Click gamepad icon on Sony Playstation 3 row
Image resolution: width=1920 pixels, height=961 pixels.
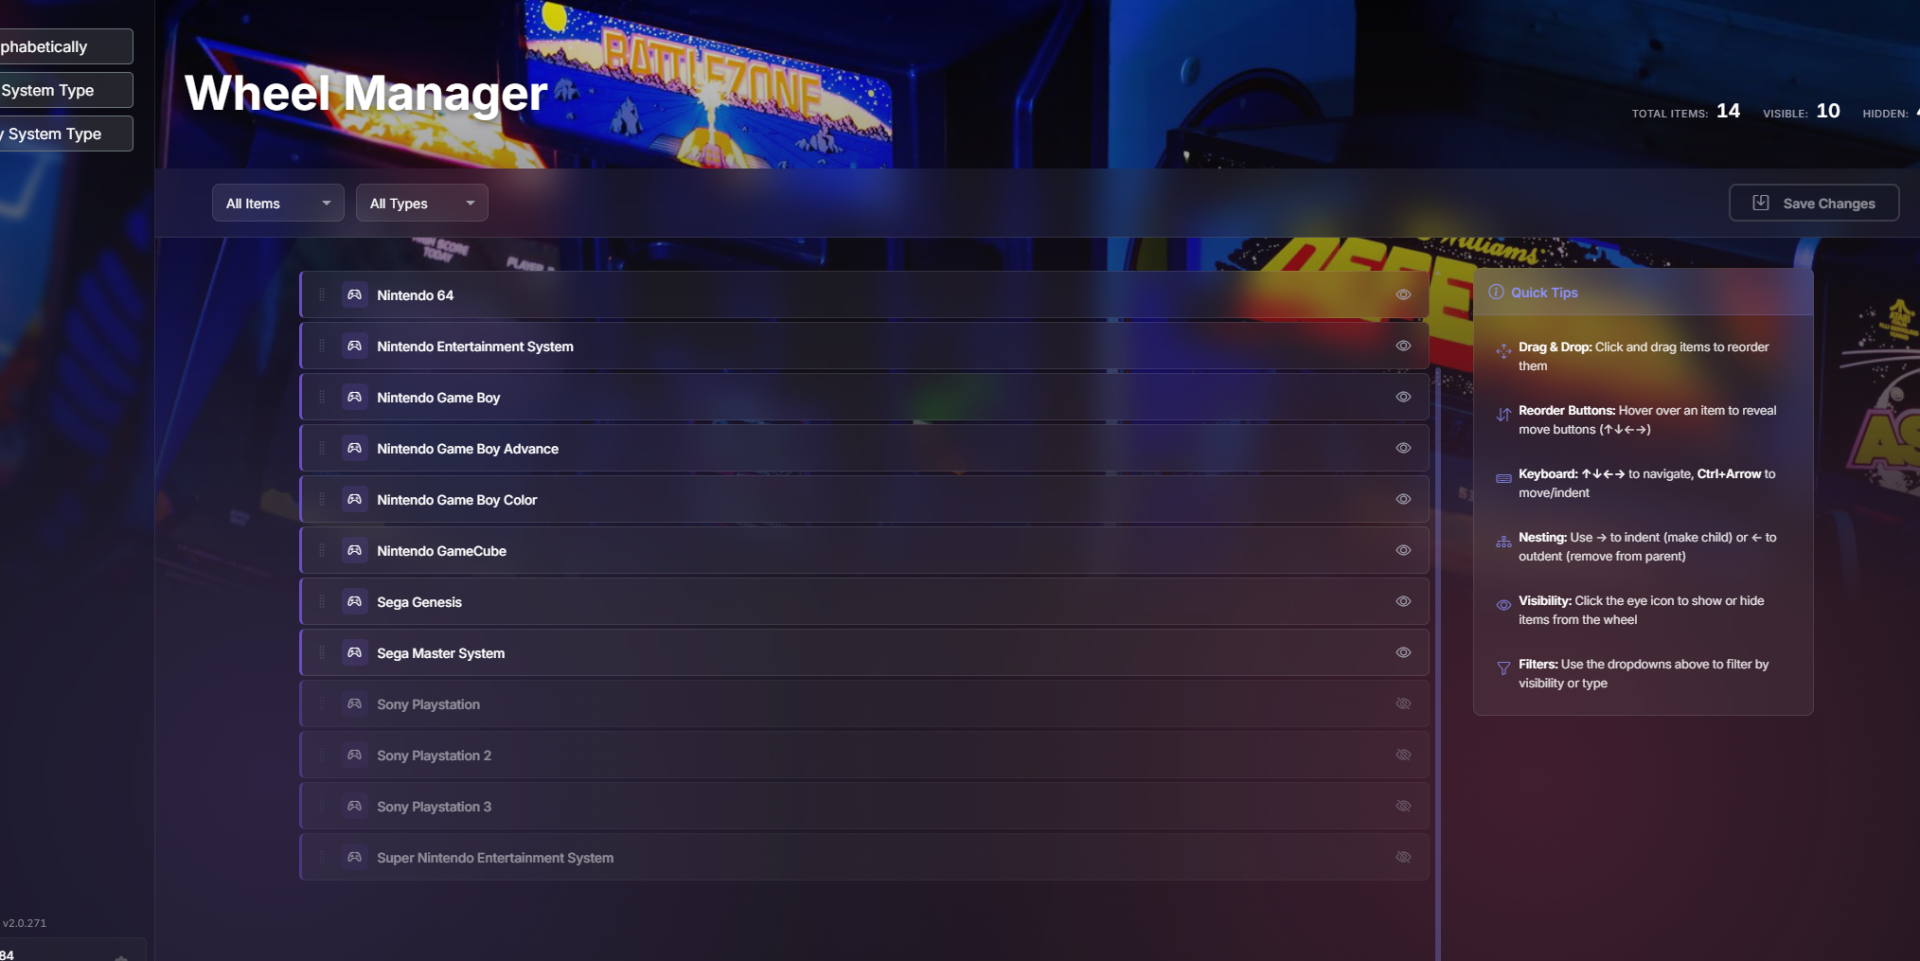point(354,806)
